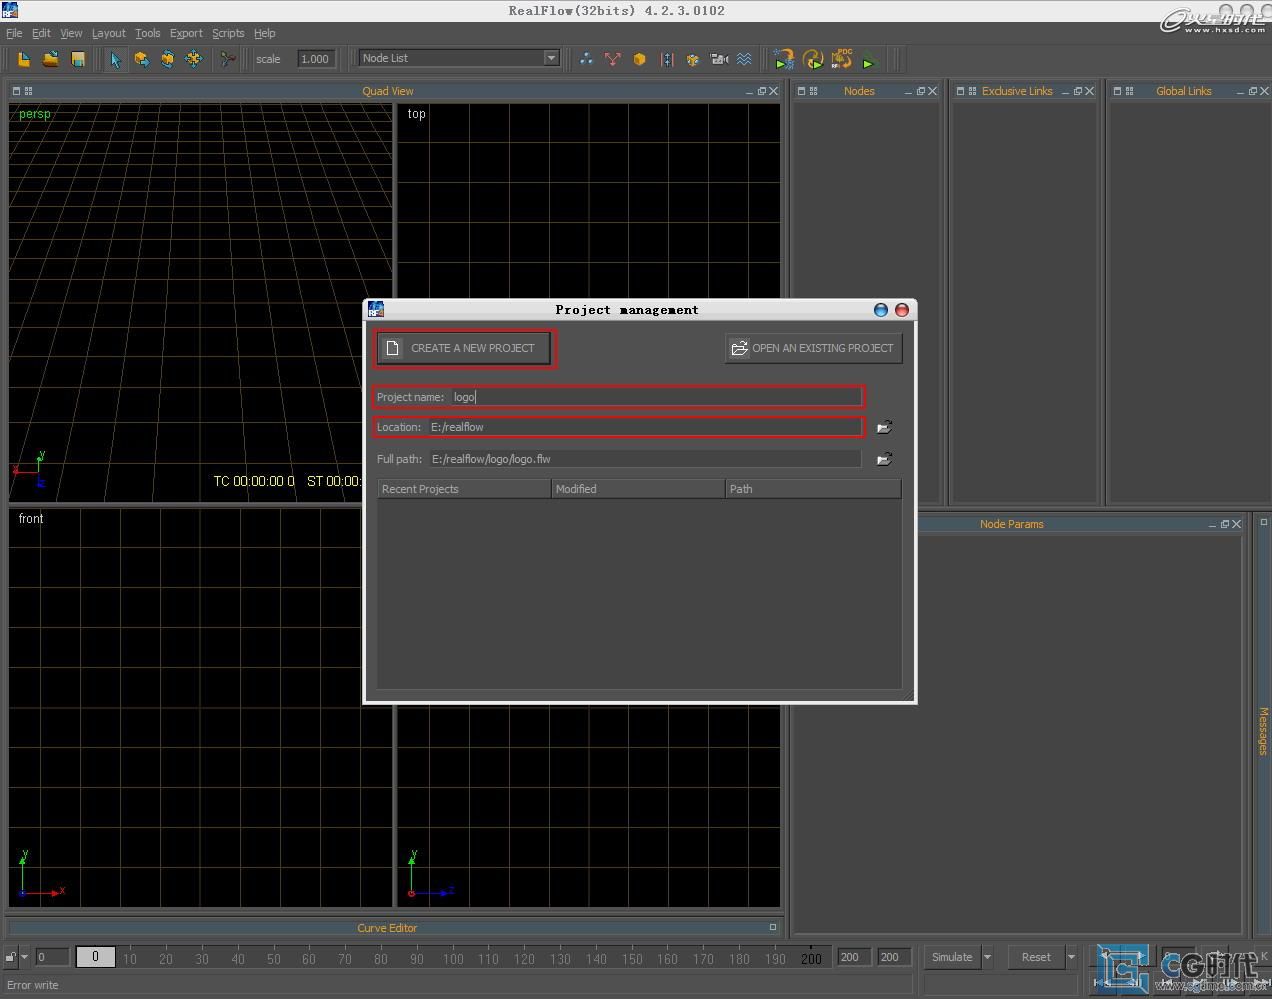Select the move node tool

pyautogui.click(x=142, y=59)
